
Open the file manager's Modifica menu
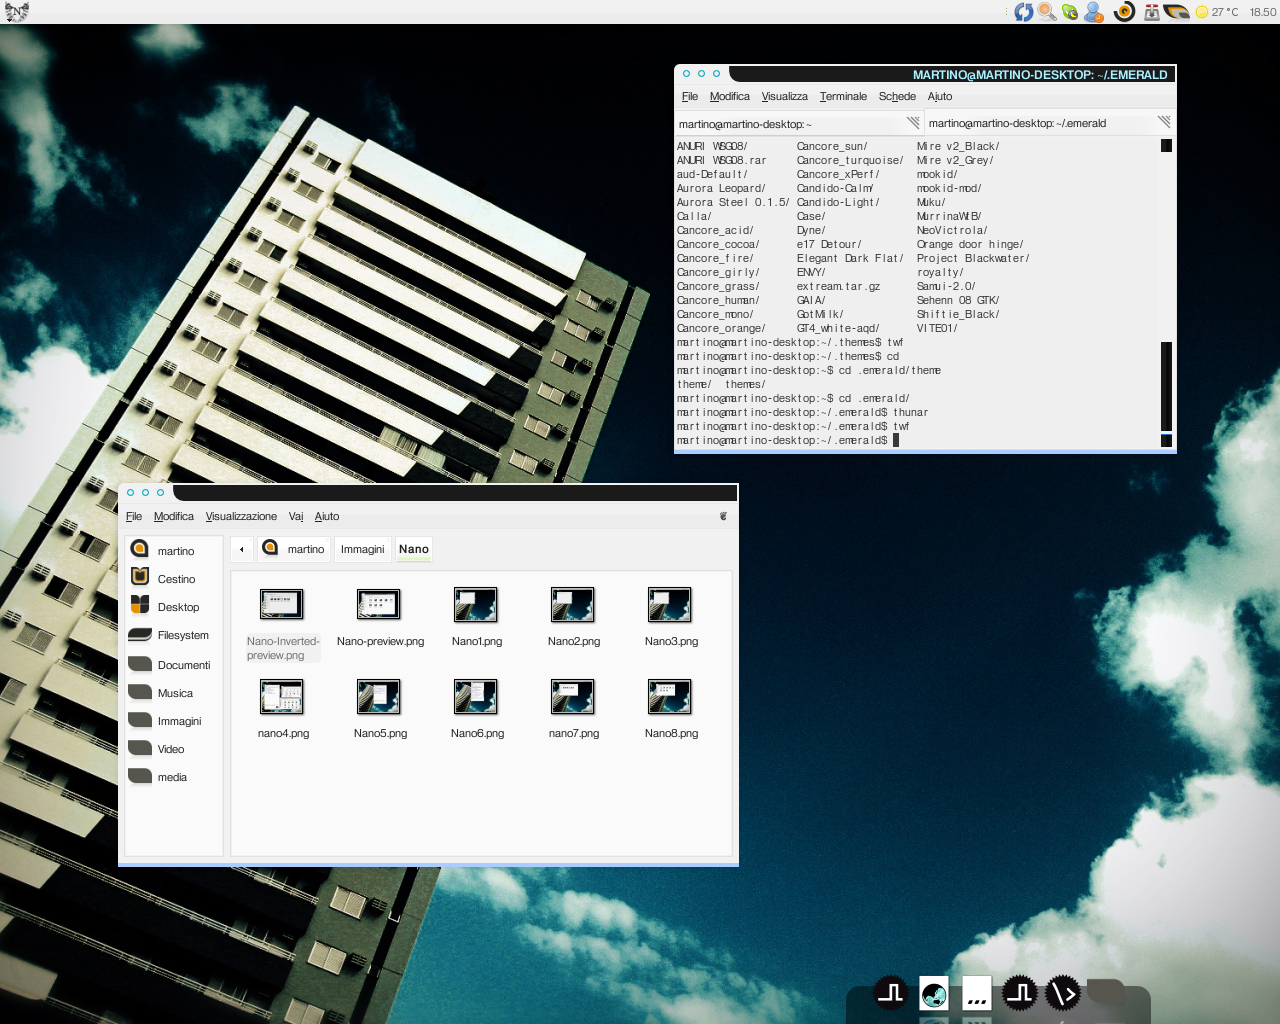tap(173, 516)
